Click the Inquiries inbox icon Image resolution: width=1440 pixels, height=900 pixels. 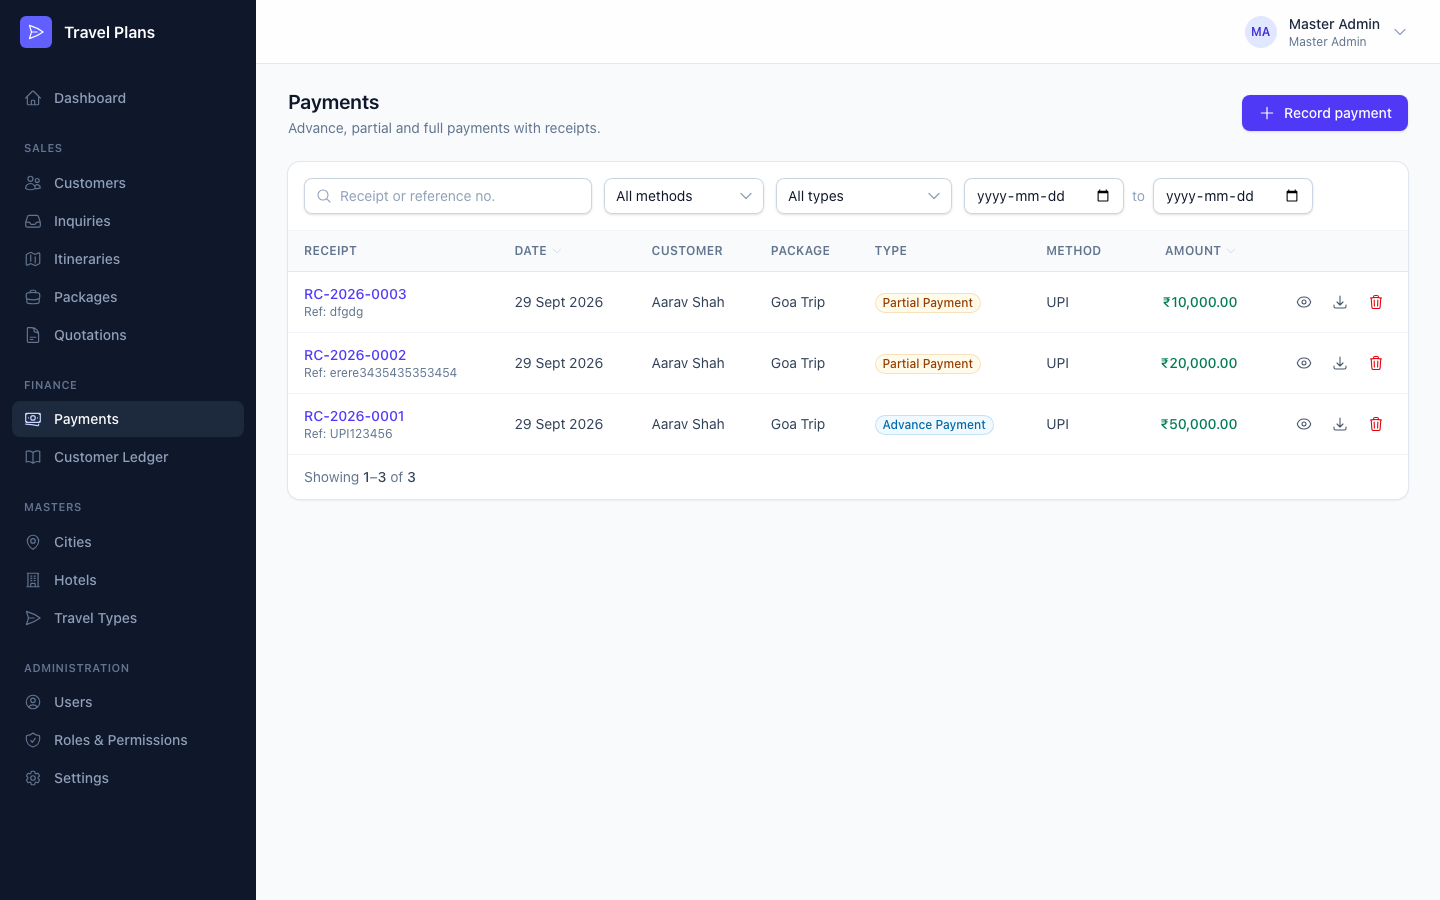point(33,221)
